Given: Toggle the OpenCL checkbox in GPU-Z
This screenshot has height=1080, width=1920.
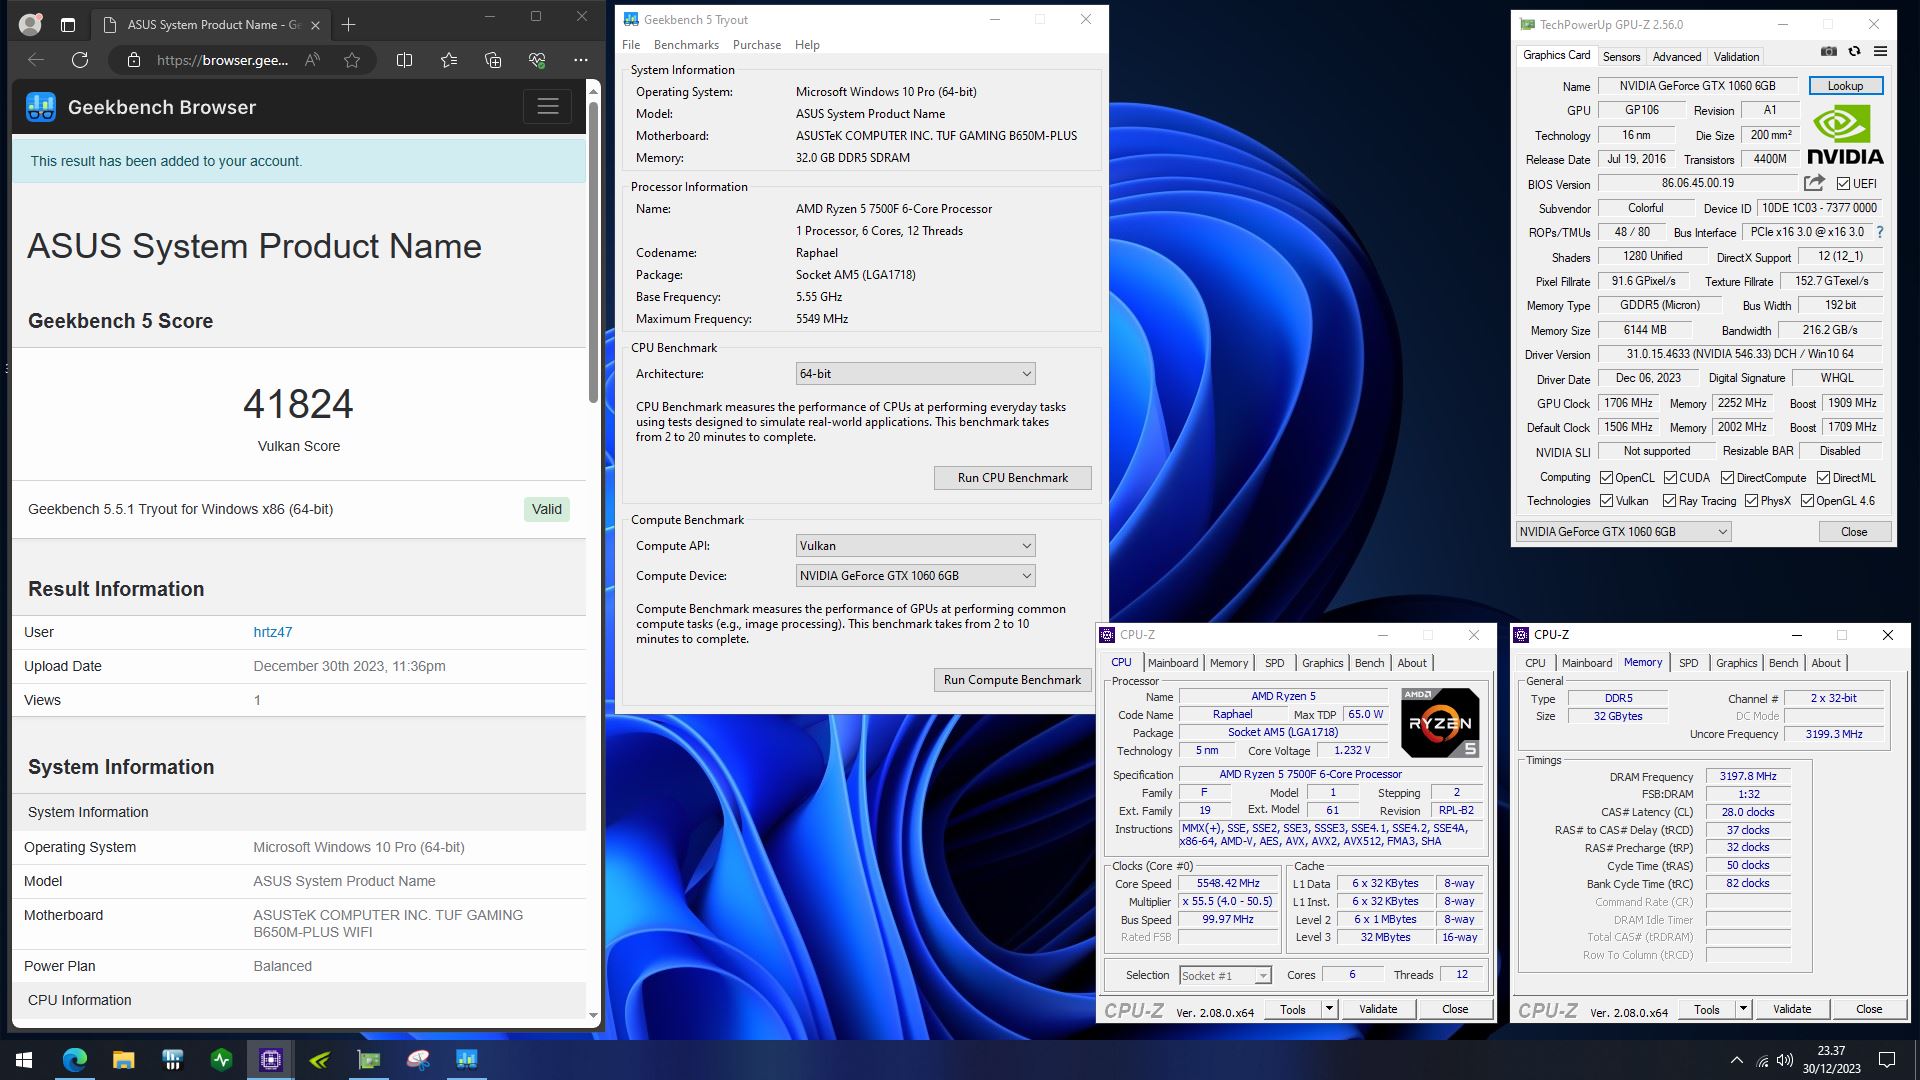Looking at the screenshot, I should [1606, 478].
